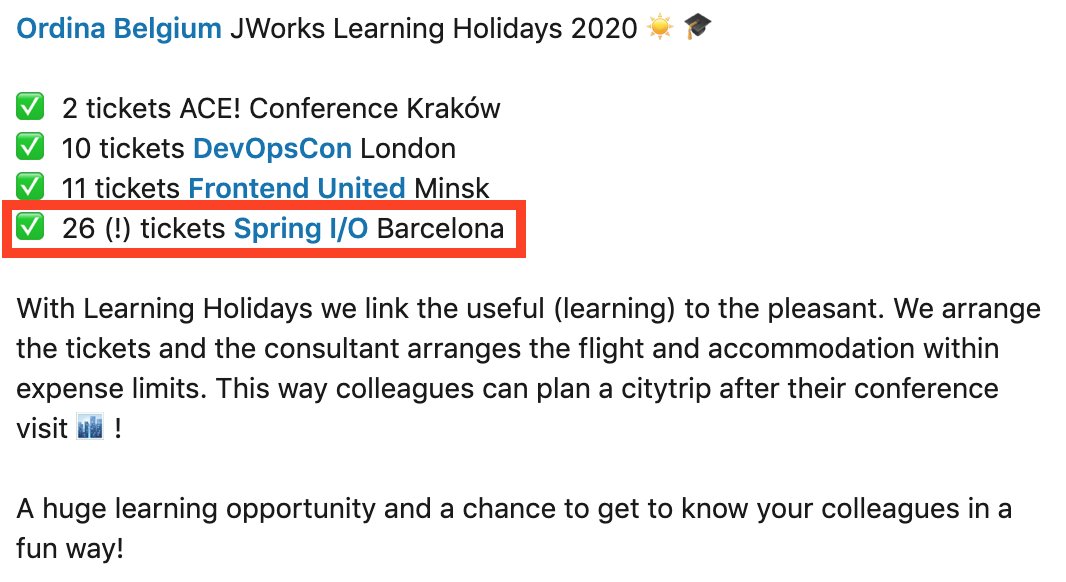
Task: Click the word 'Minsk' after Frontend United
Action: pyautogui.click(x=451, y=188)
